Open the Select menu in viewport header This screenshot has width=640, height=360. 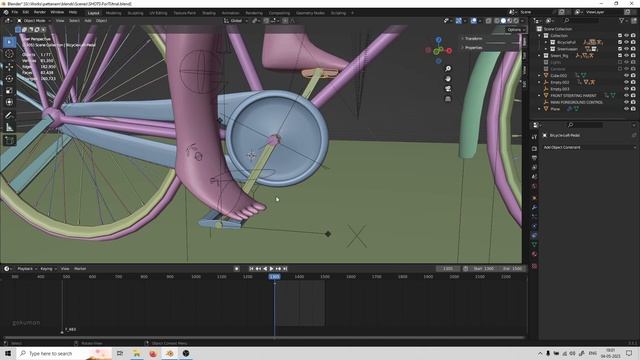pyautogui.click(x=74, y=20)
